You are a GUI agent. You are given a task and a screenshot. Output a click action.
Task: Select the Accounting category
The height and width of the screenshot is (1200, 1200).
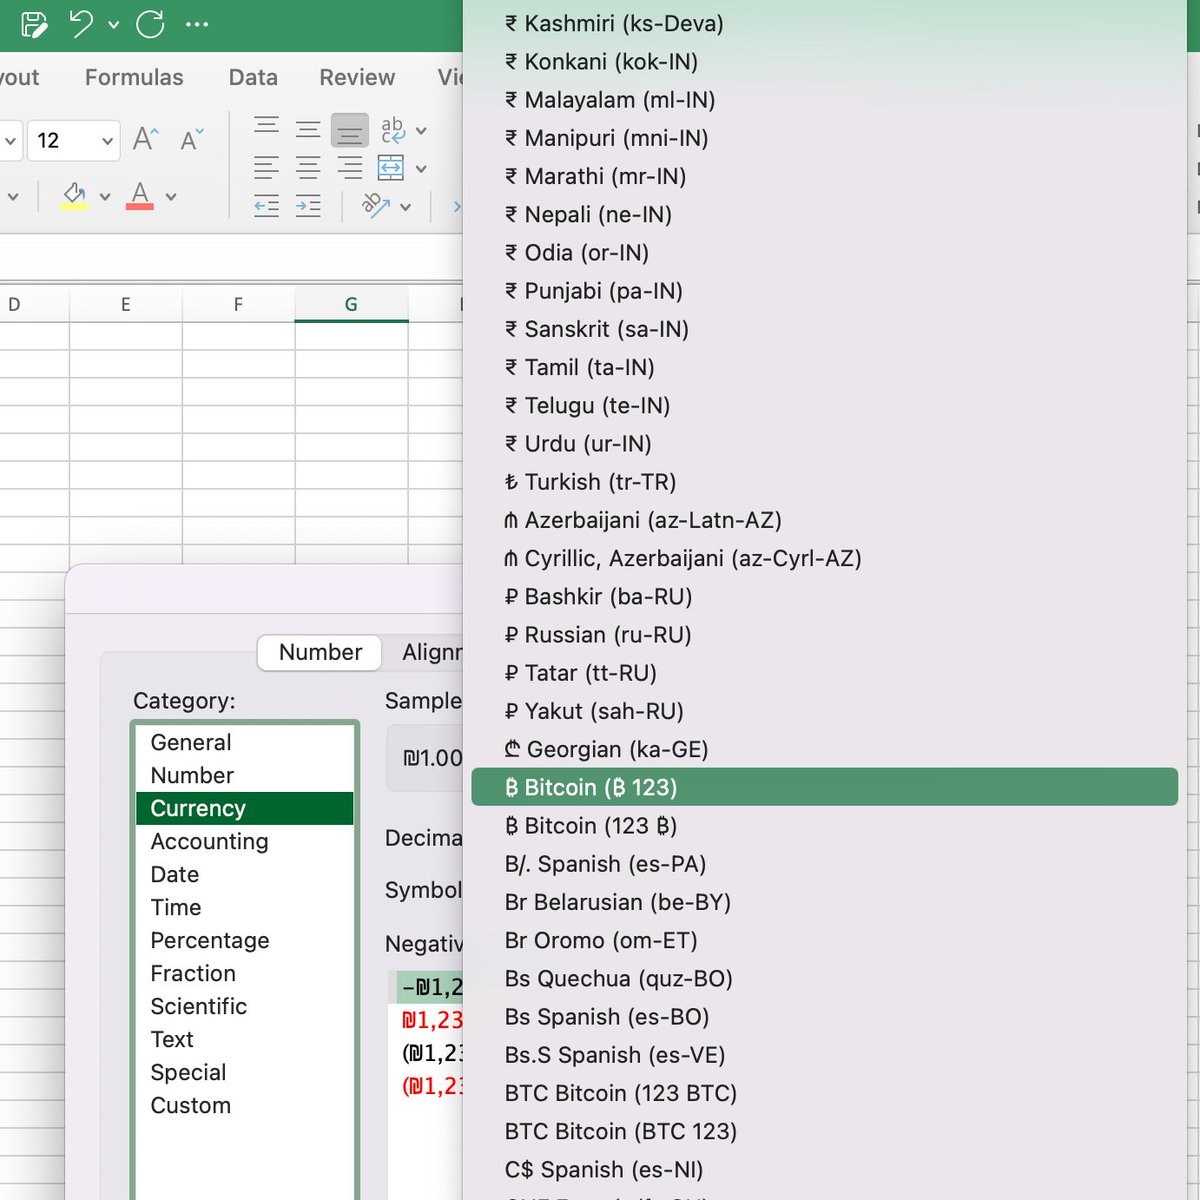(208, 841)
